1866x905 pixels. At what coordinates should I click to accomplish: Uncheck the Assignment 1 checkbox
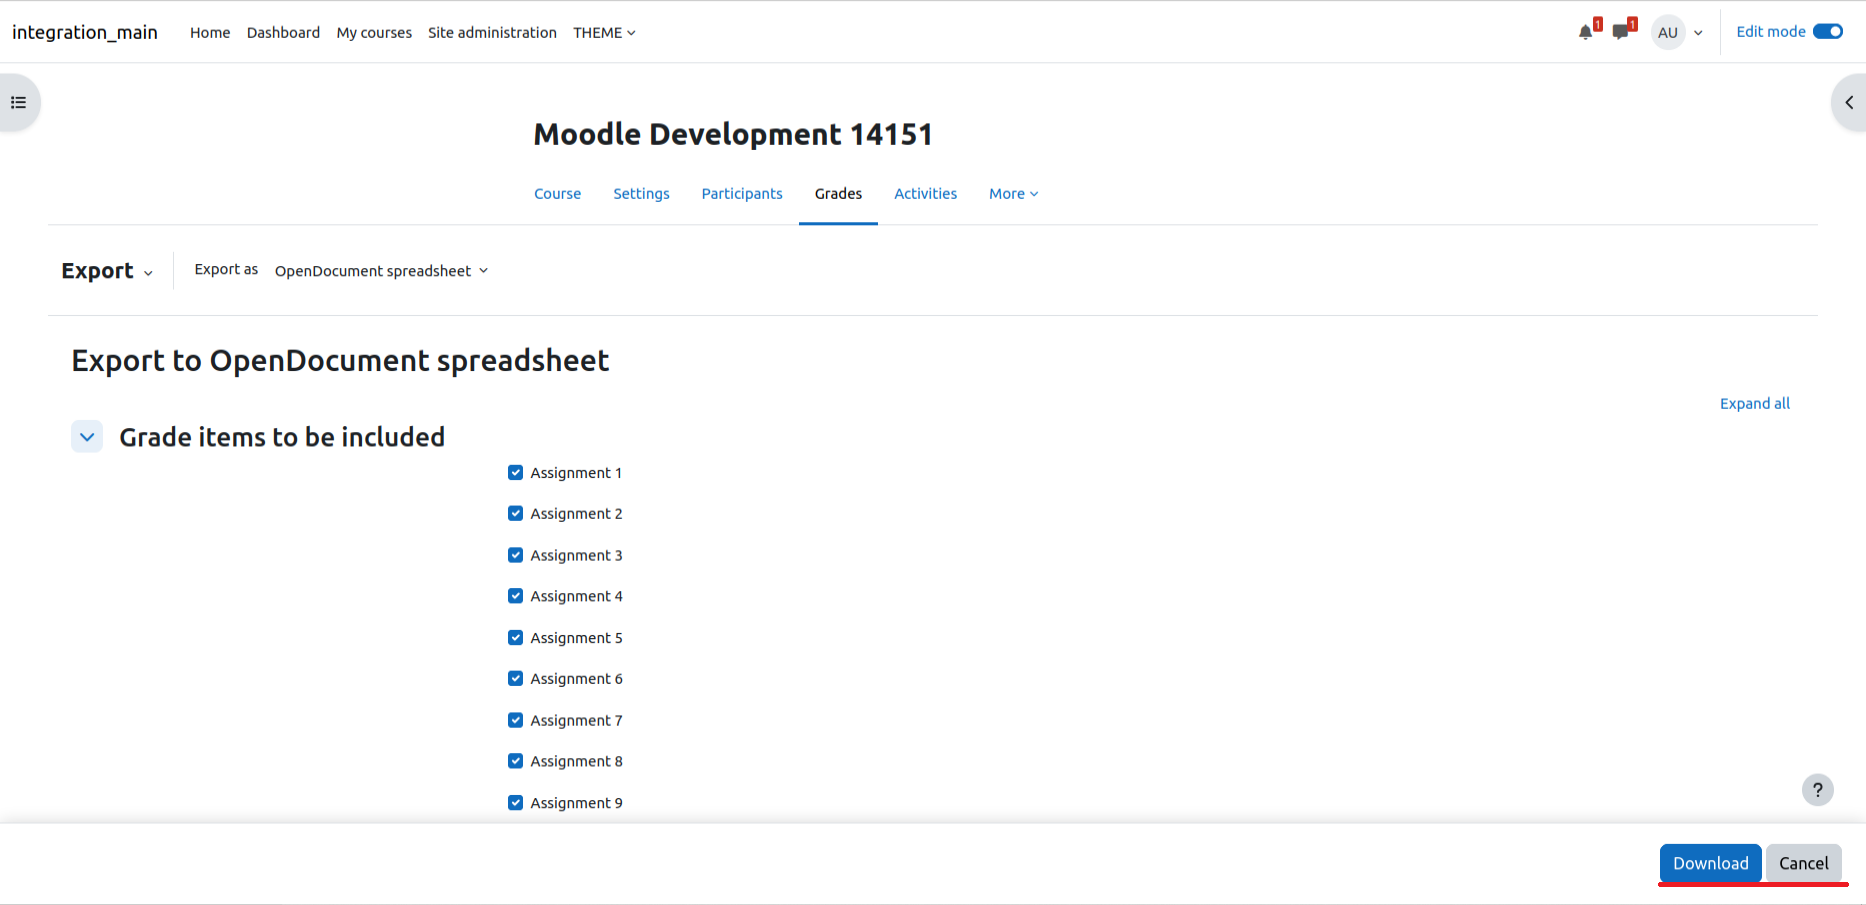(515, 472)
